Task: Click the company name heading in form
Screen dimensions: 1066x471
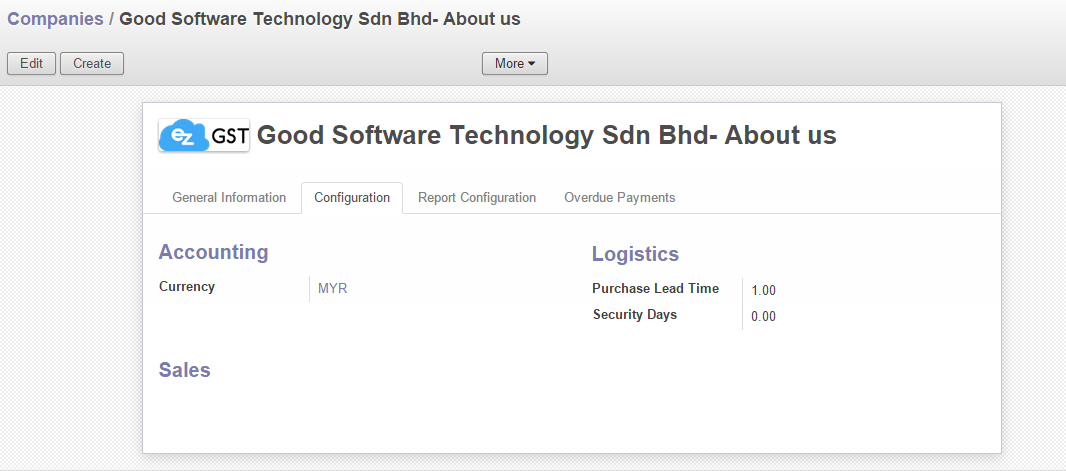Action: click(x=547, y=135)
